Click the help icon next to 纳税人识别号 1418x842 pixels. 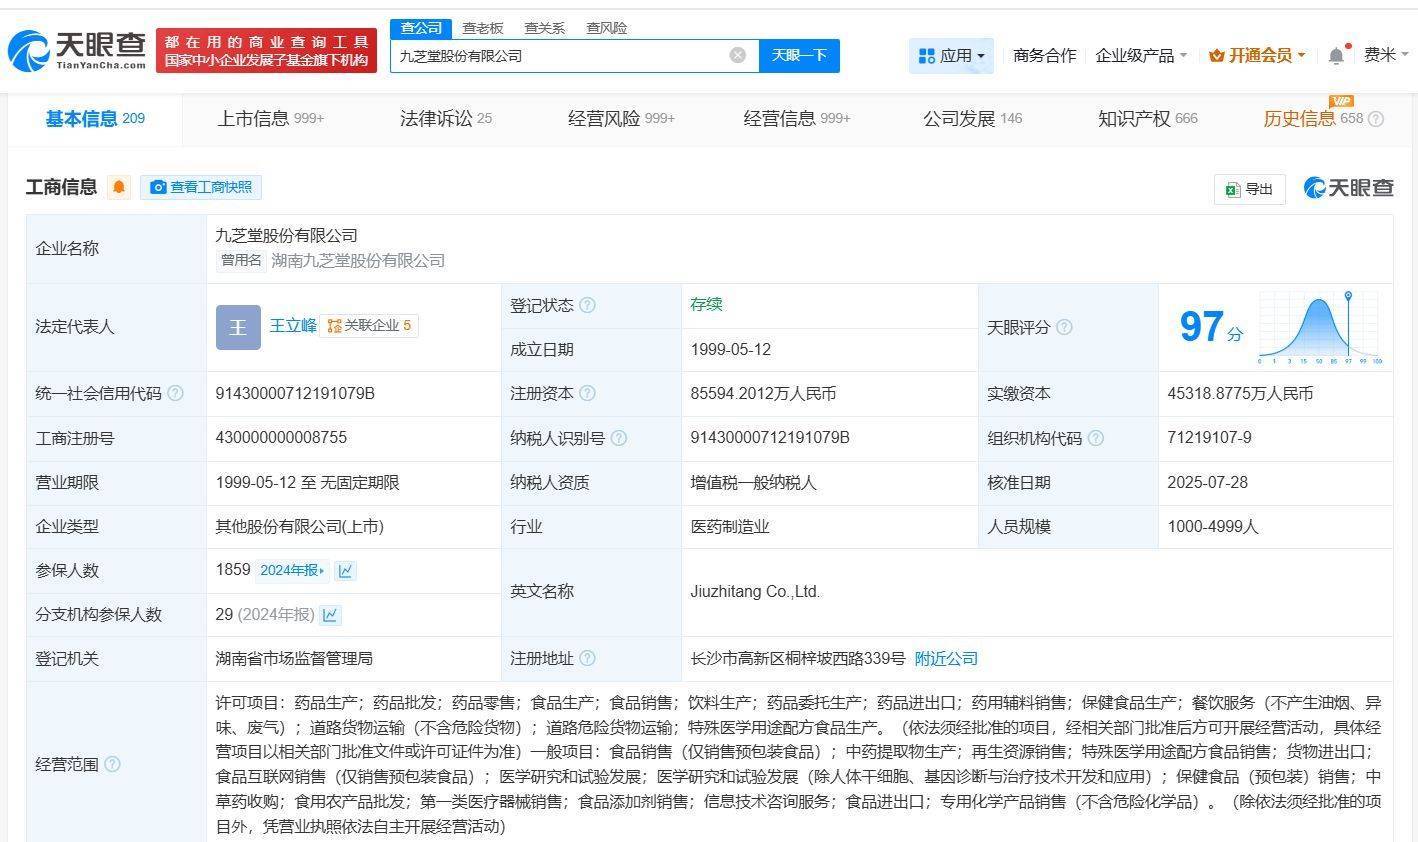[x=619, y=438]
